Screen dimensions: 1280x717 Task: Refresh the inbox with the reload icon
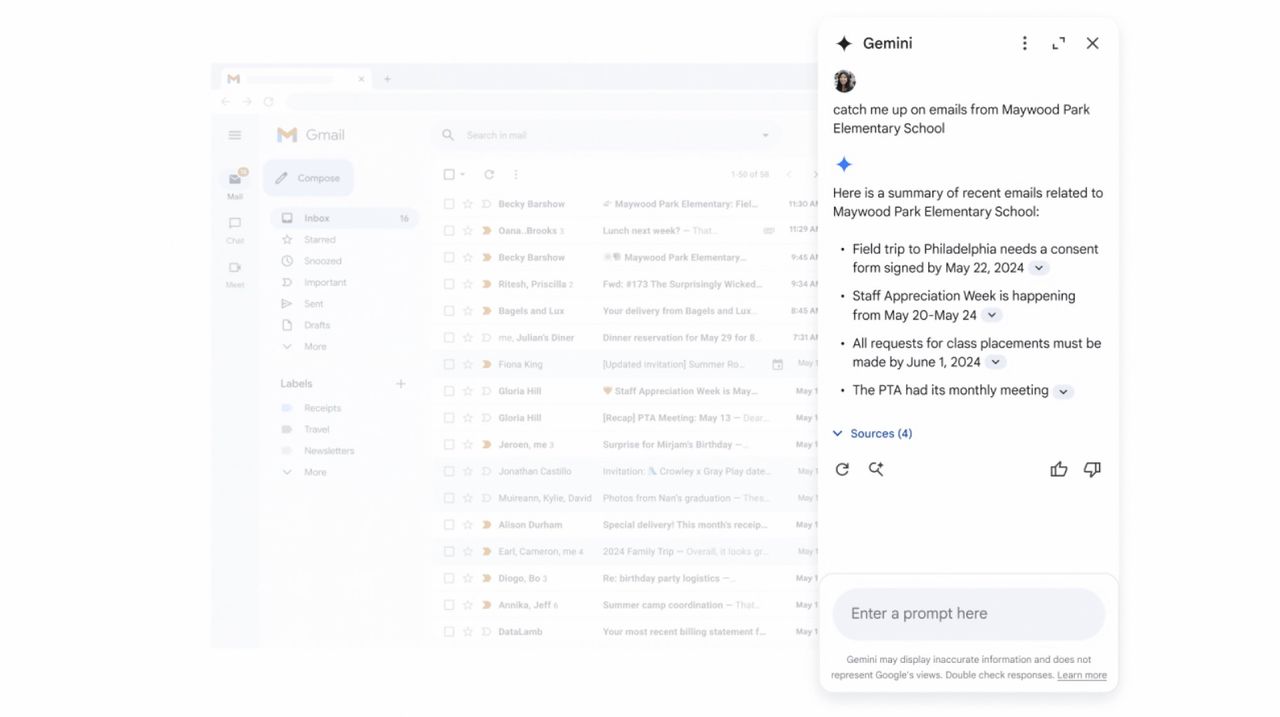(488, 173)
